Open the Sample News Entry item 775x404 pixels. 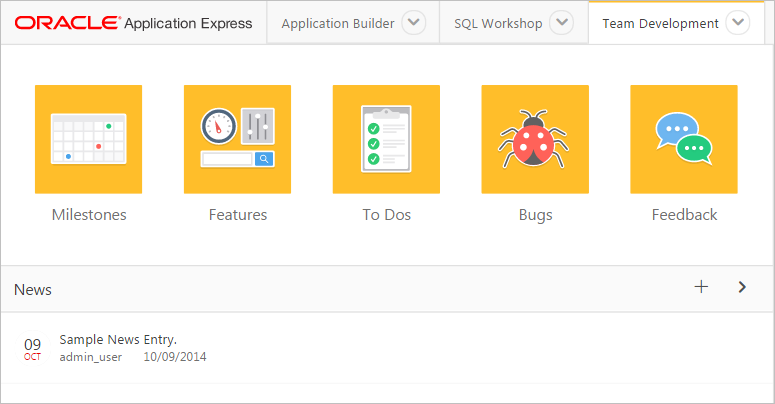tap(118, 339)
